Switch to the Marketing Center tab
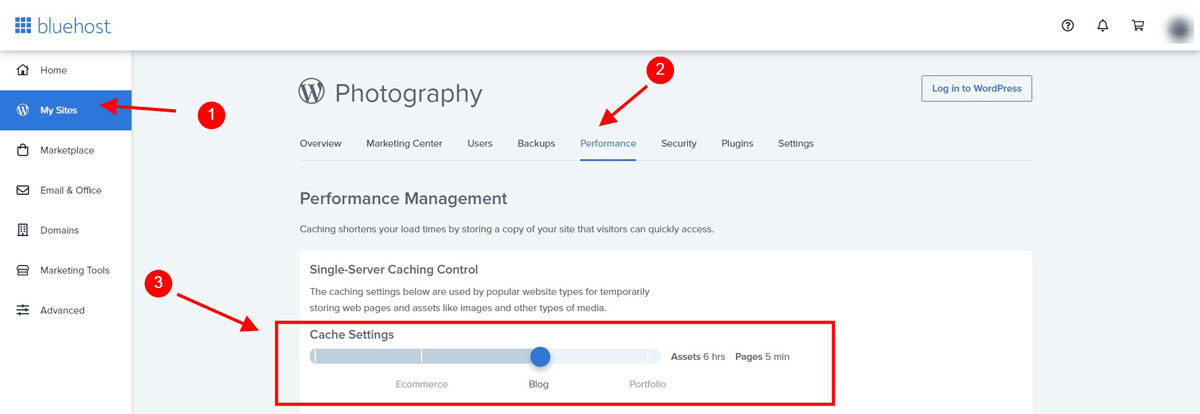This screenshot has width=1200, height=414. pyautogui.click(x=404, y=143)
